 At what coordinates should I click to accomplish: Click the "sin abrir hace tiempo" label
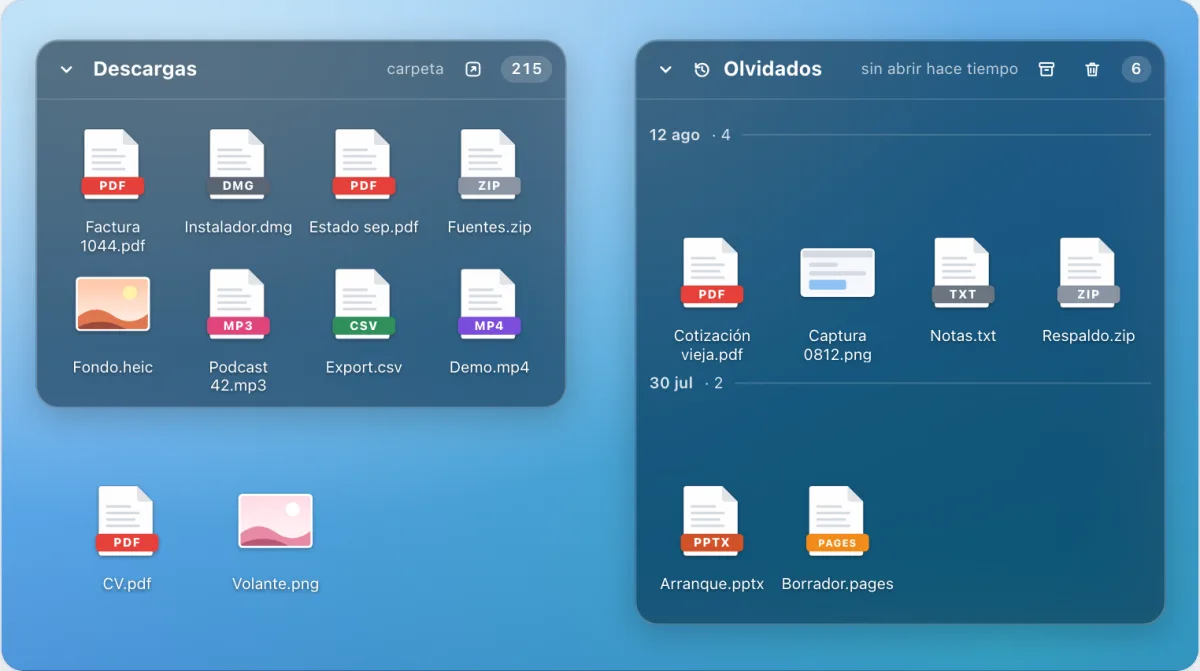[939, 69]
